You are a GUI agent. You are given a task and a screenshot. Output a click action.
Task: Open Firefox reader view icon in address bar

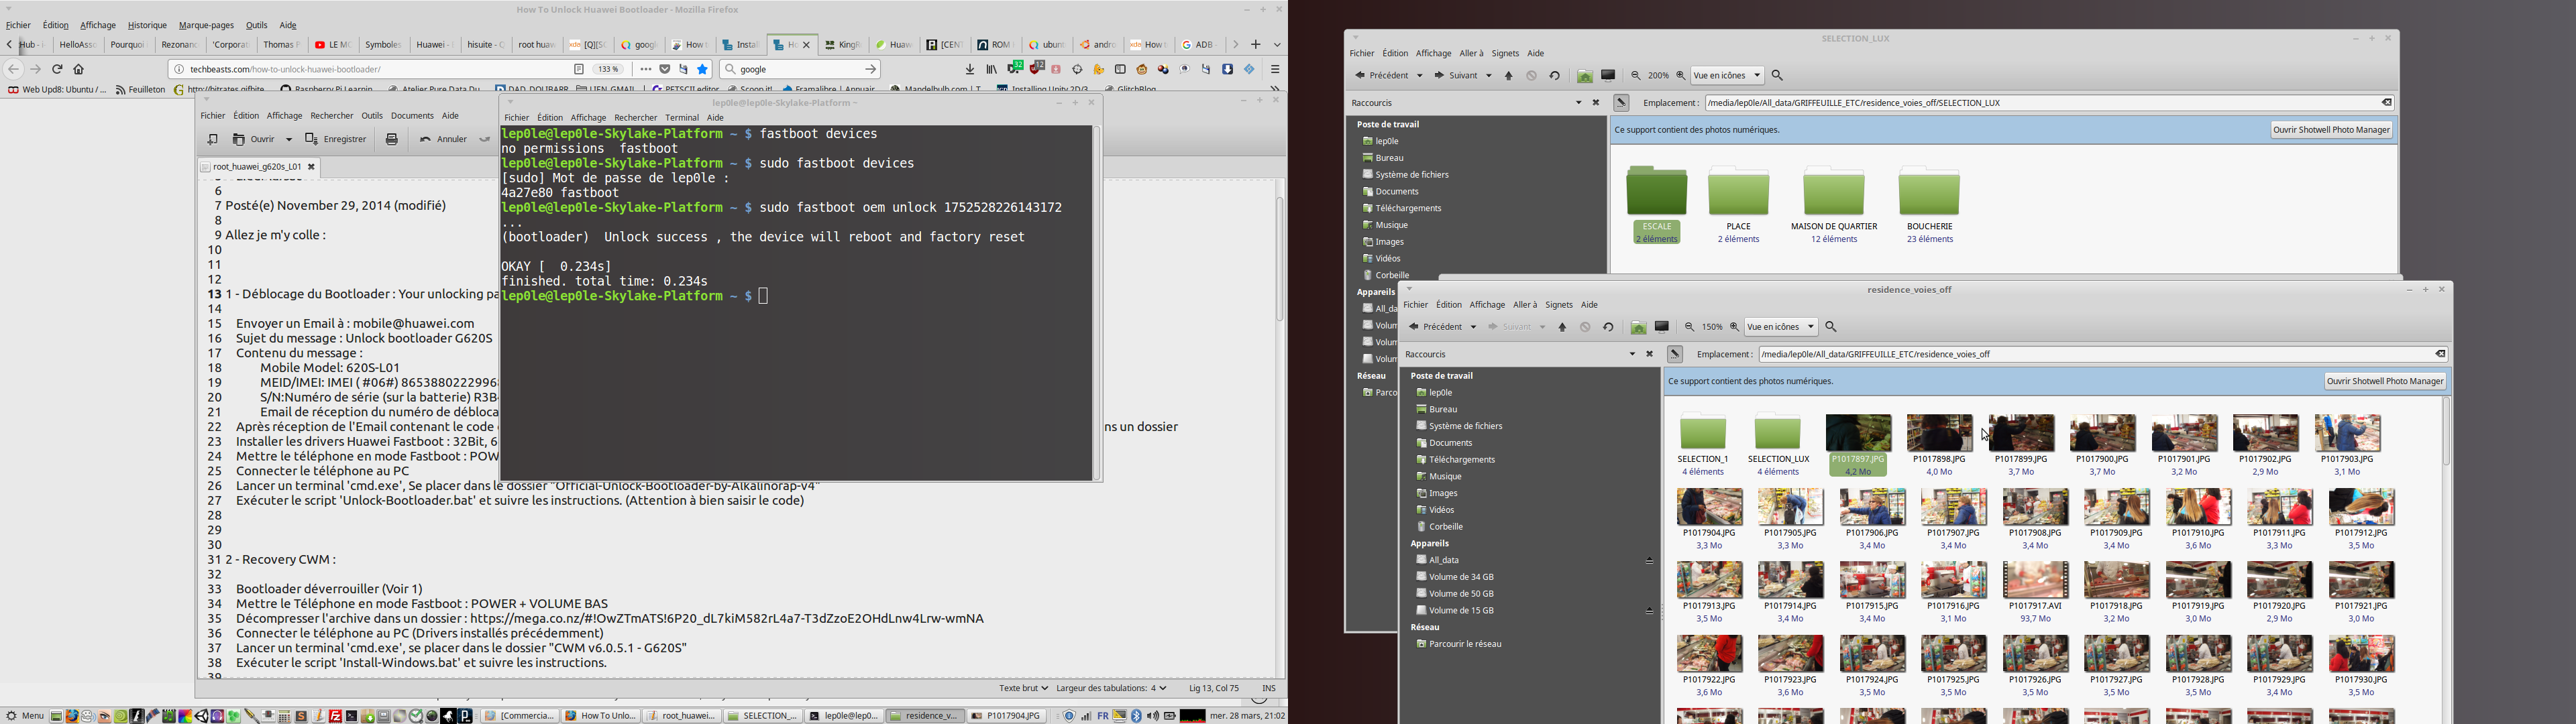click(x=579, y=70)
